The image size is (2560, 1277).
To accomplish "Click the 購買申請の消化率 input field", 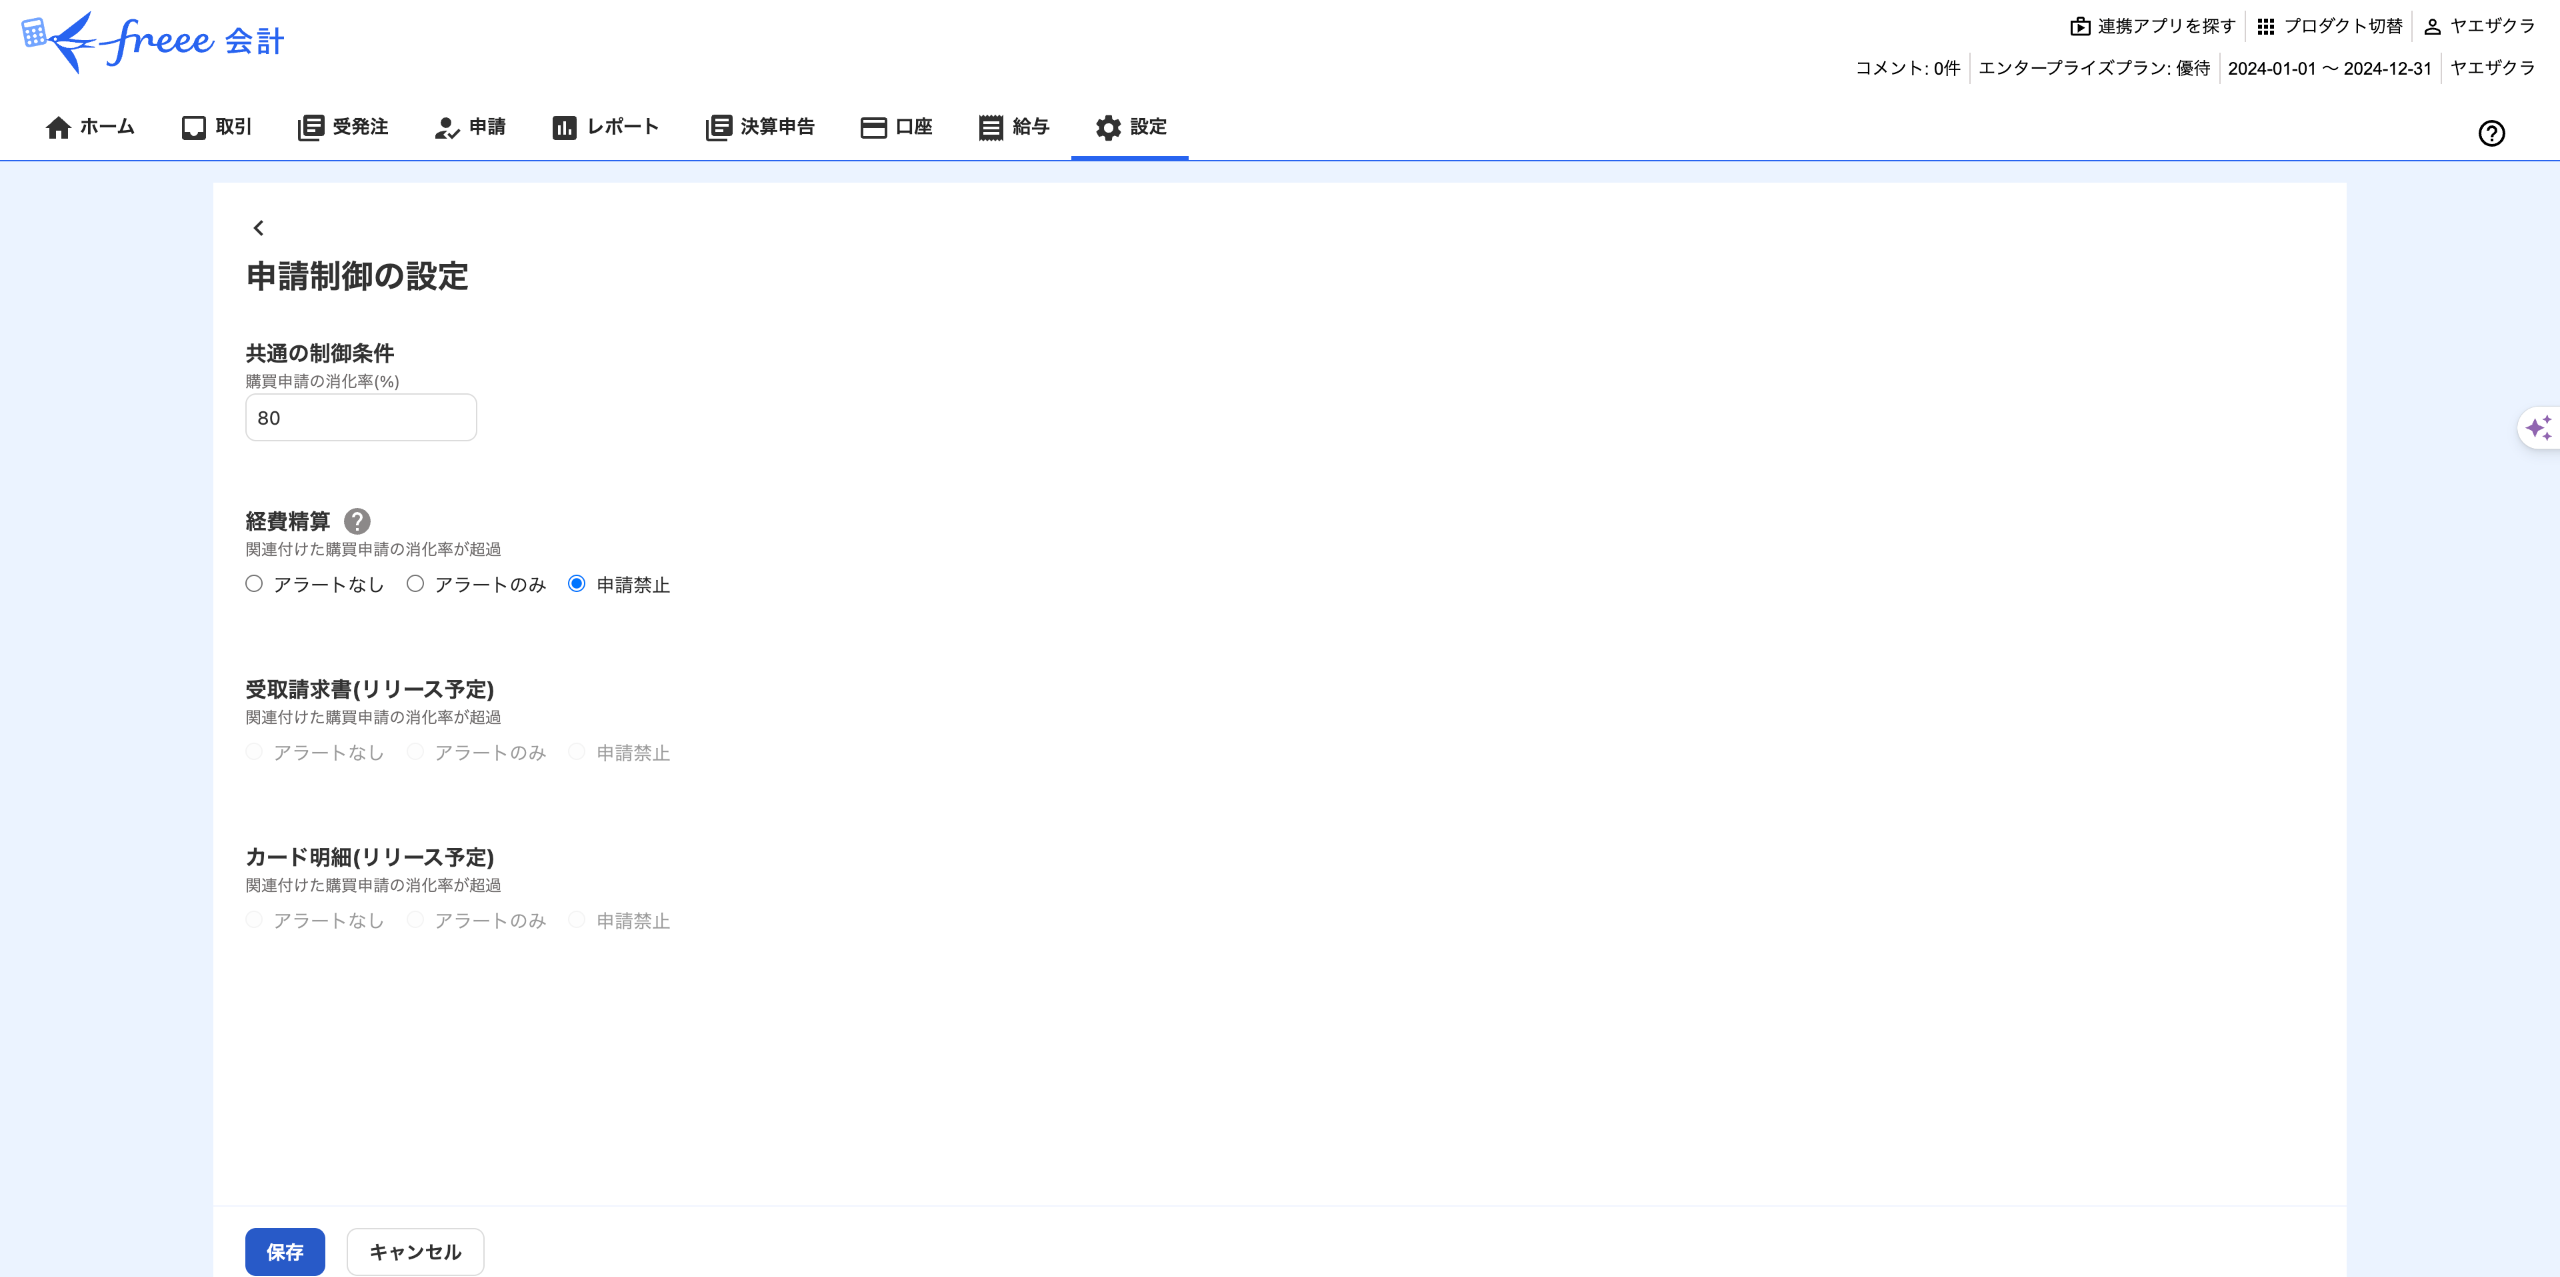I will [361, 418].
